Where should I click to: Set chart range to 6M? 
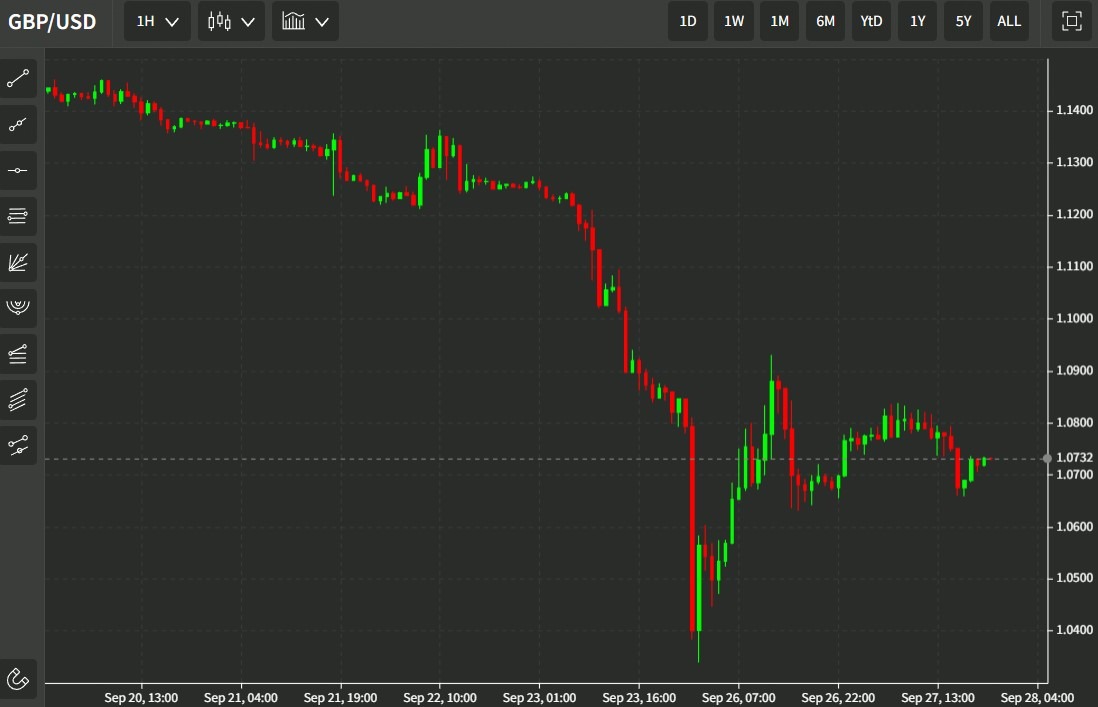pyautogui.click(x=826, y=21)
